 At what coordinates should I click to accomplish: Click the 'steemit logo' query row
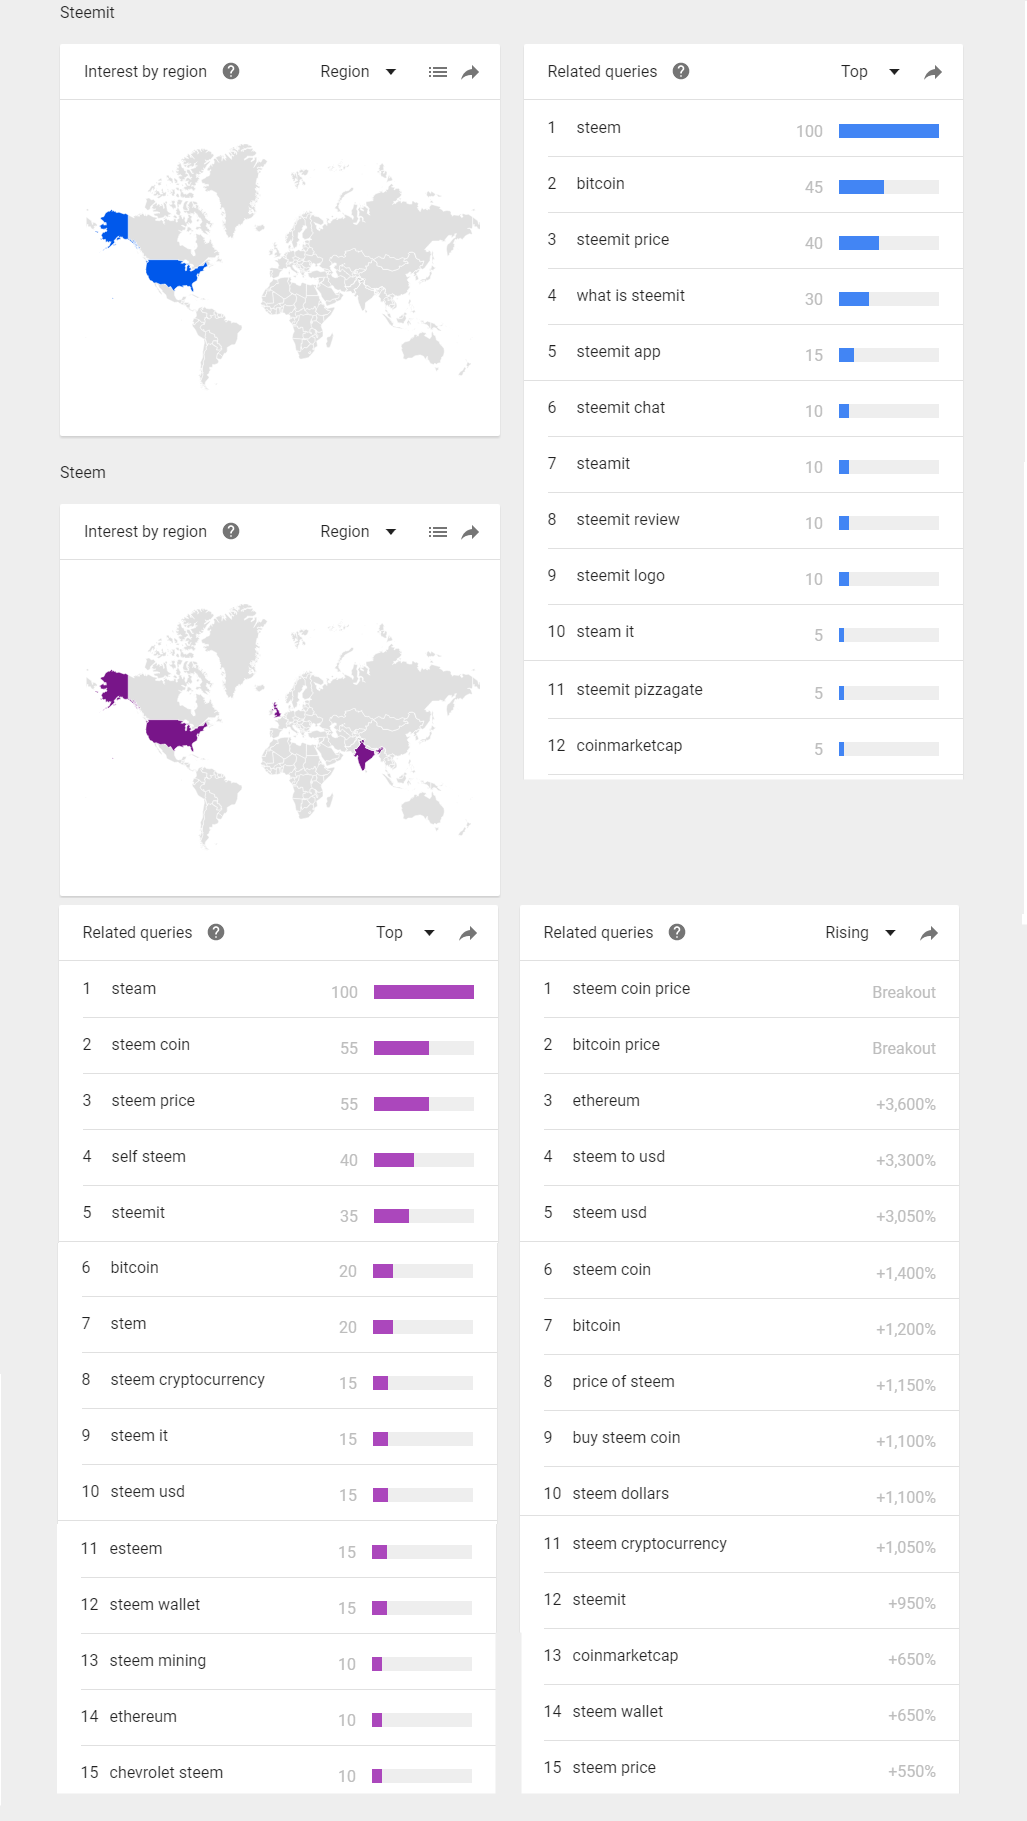point(743,576)
